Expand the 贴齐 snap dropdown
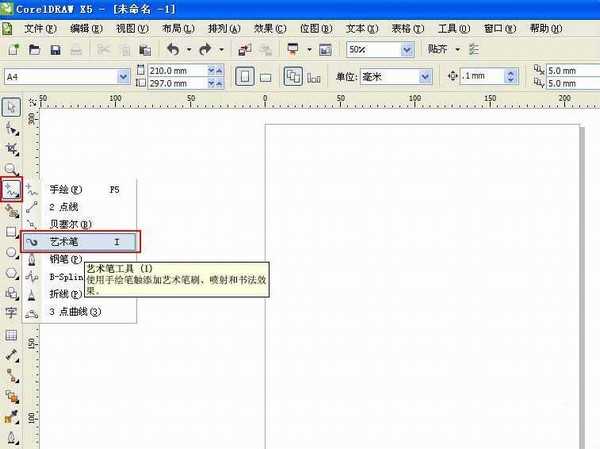The height and width of the screenshot is (449, 600). (x=458, y=50)
